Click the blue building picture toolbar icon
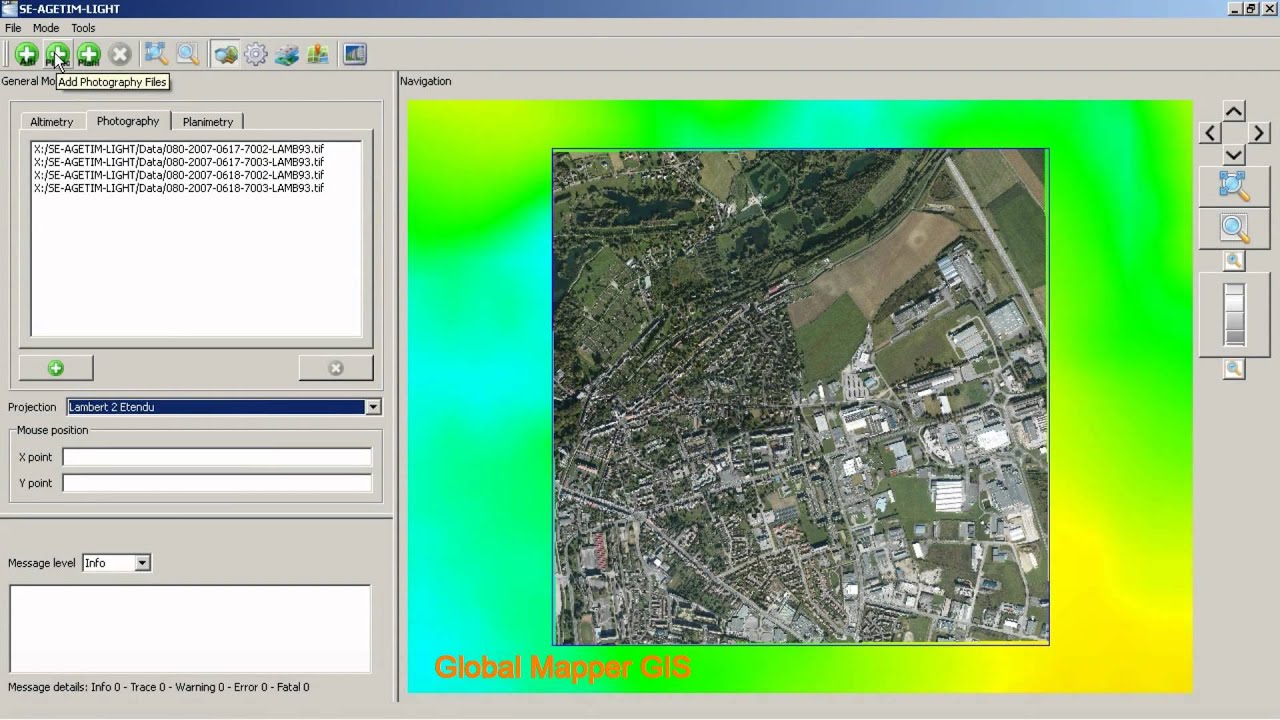The height and width of the screenshot is (720, 1280). [355, 54]
